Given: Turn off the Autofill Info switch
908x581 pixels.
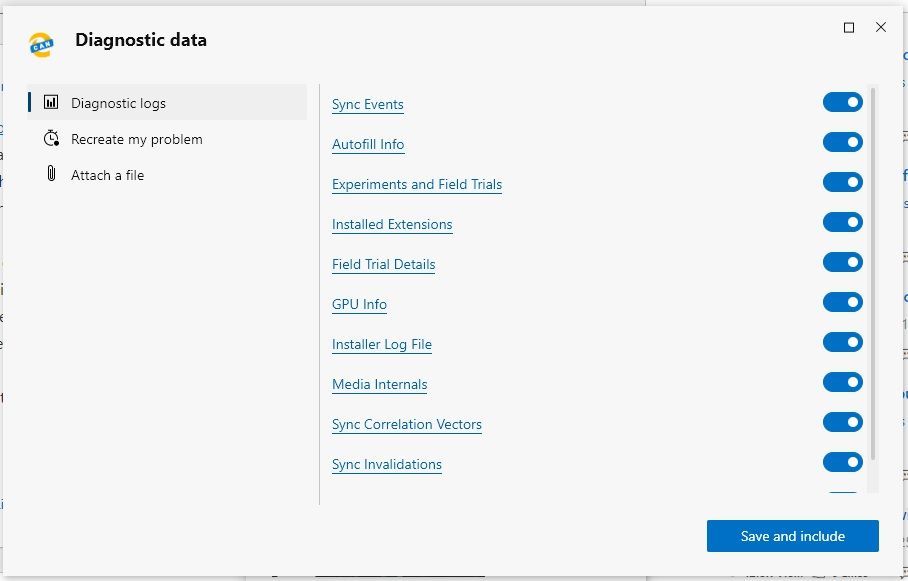Looking at the screenshot, I should pyautogui.click(x=843, y=142).
